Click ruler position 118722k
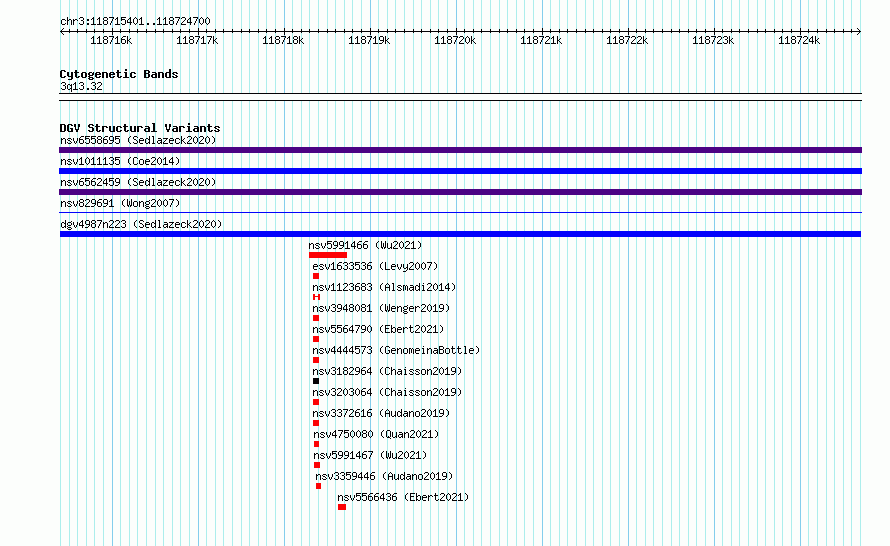This screenshot has height=546, width=890. 627,40
